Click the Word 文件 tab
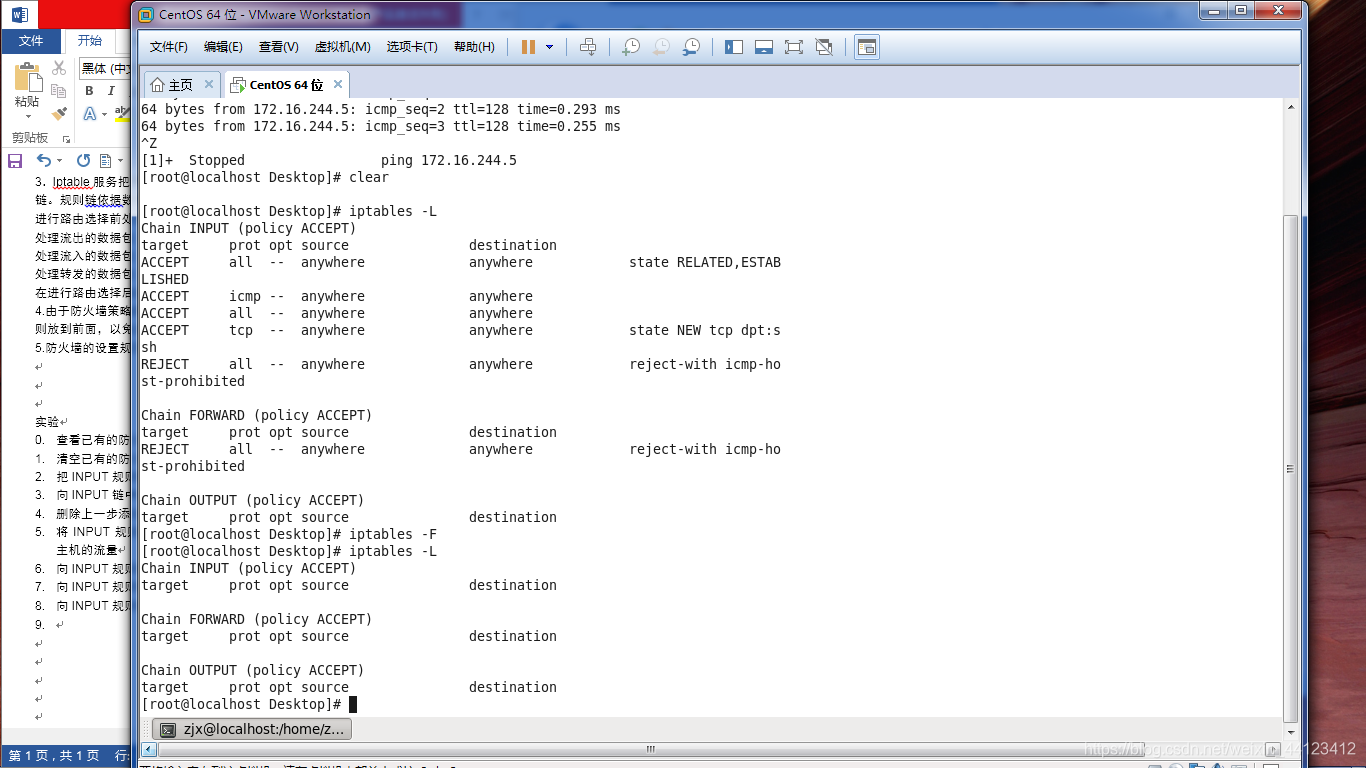 31,41
